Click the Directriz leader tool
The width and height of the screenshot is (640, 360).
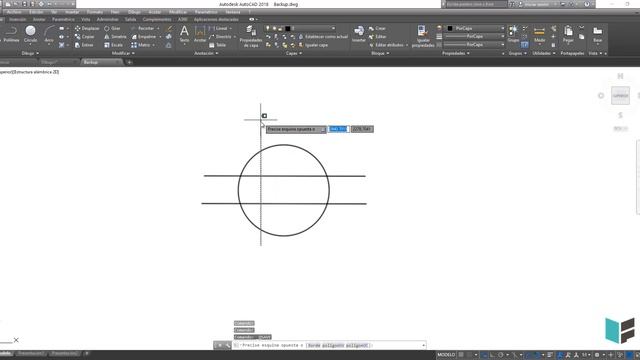point(220,37)
